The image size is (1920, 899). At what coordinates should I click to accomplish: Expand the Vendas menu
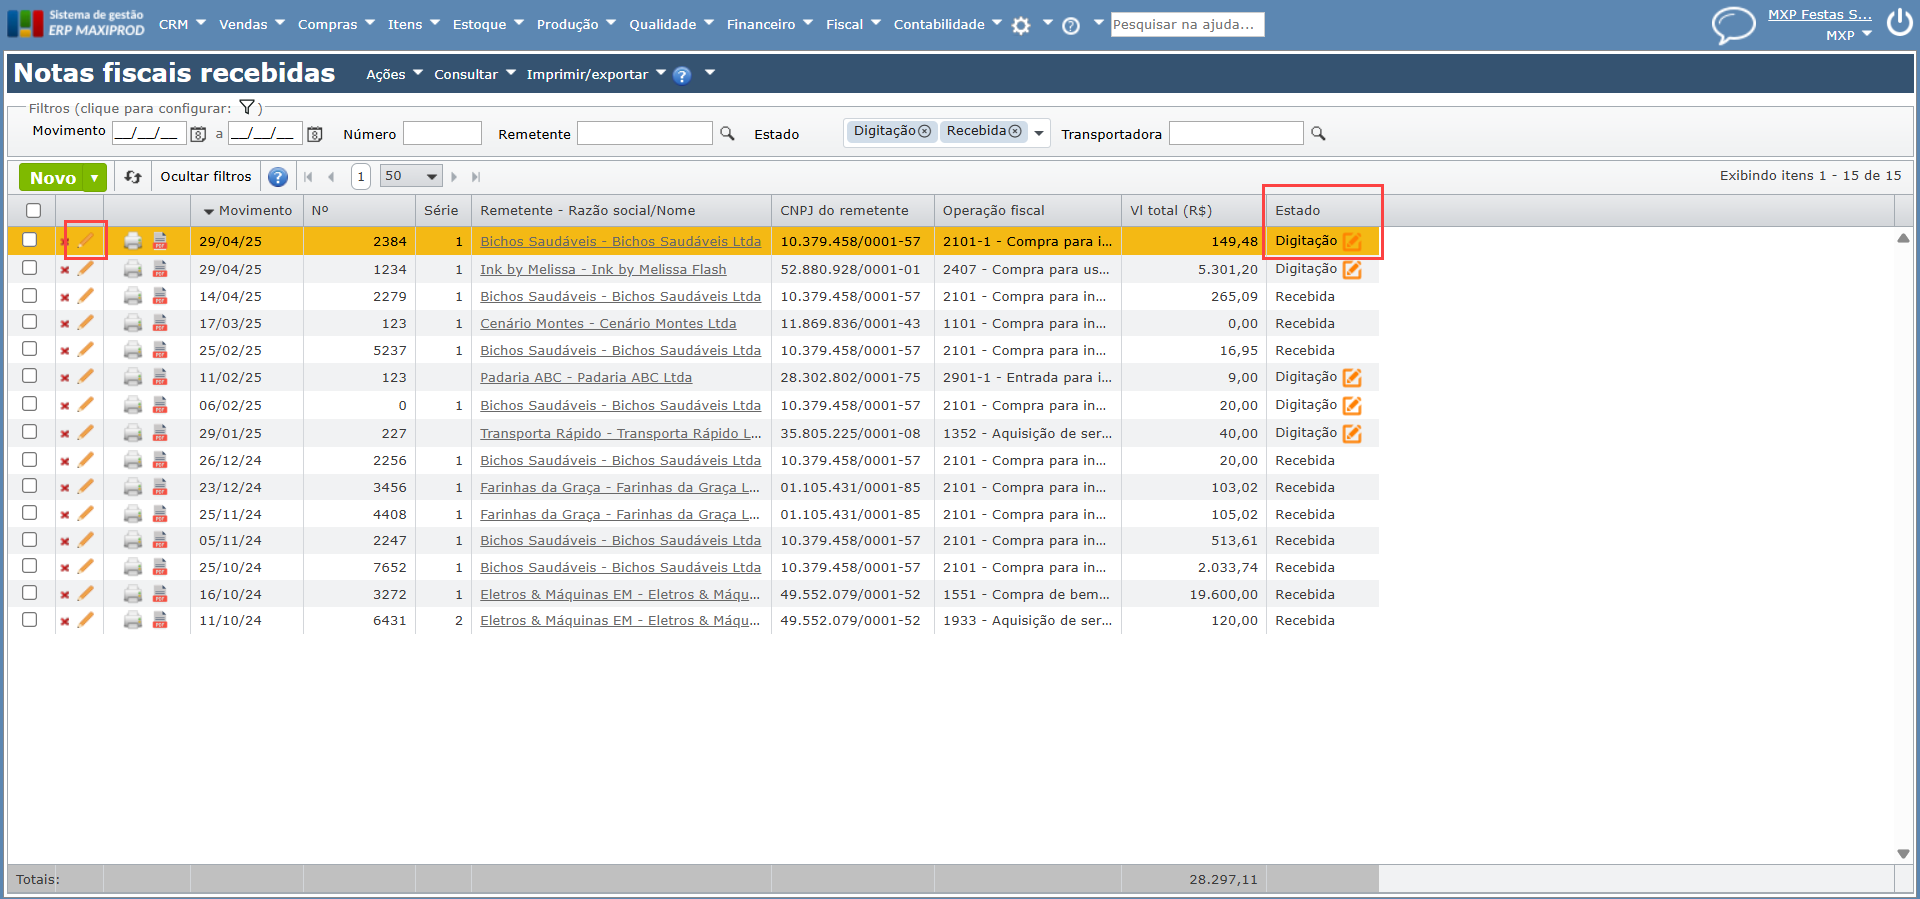(x=252, y=24)
